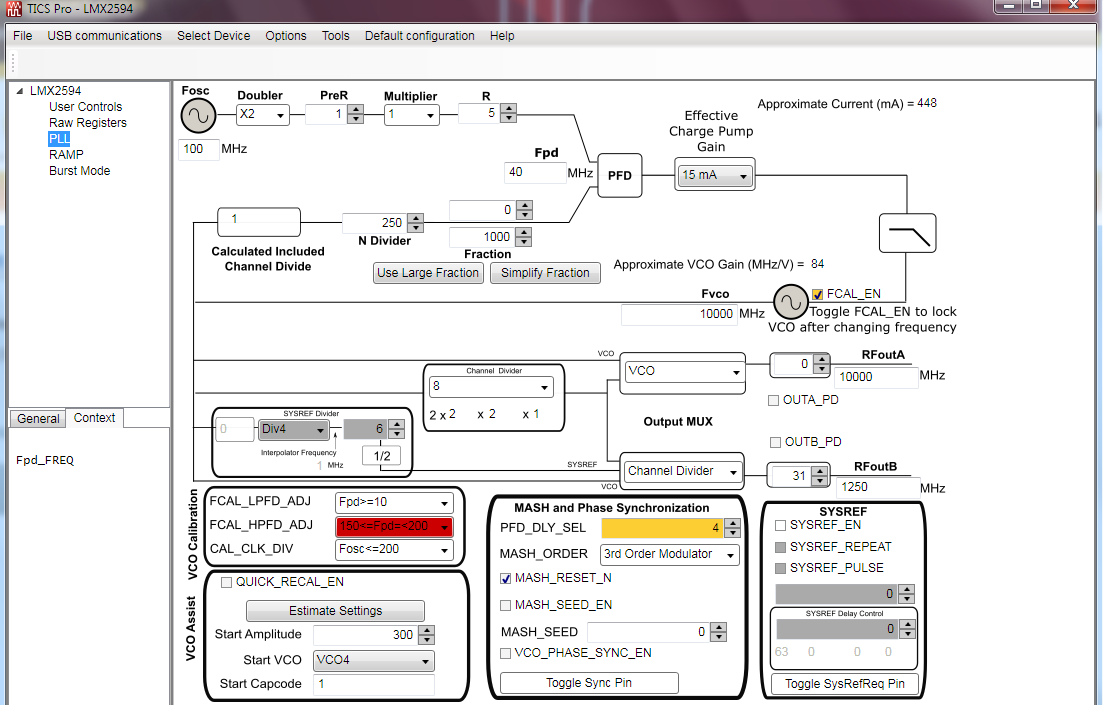Click Toggle SysRefReq Pin button
This screenshot has height=705, width=1103.
pyautogui.click(x=845, y=684)
